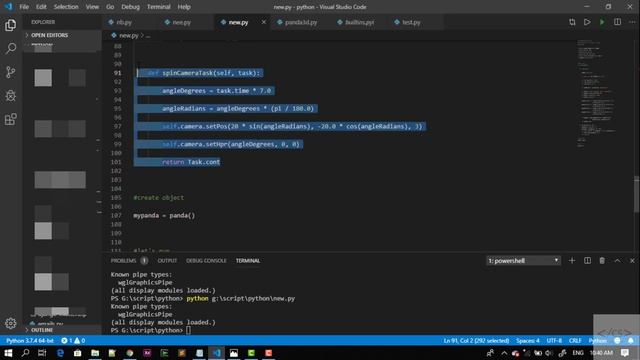
Task: Click the Ln 91, Col 2 cursor position
Action: coord(476,340)
